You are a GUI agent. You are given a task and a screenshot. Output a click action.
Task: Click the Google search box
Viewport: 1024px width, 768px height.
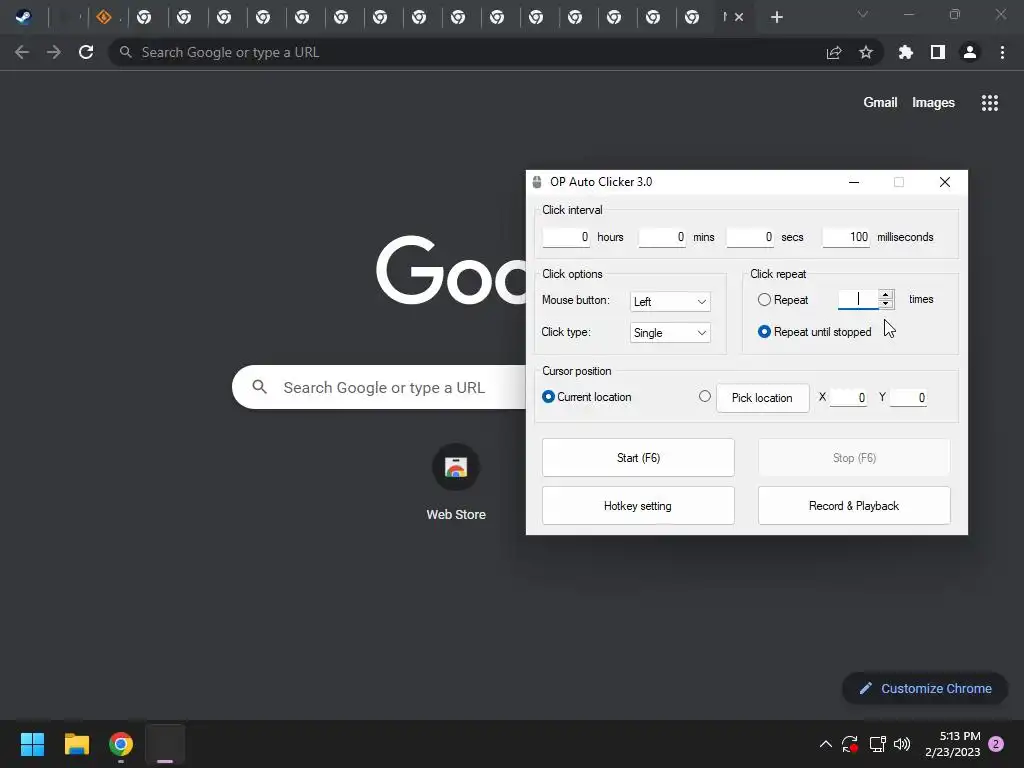pos(379,387)
